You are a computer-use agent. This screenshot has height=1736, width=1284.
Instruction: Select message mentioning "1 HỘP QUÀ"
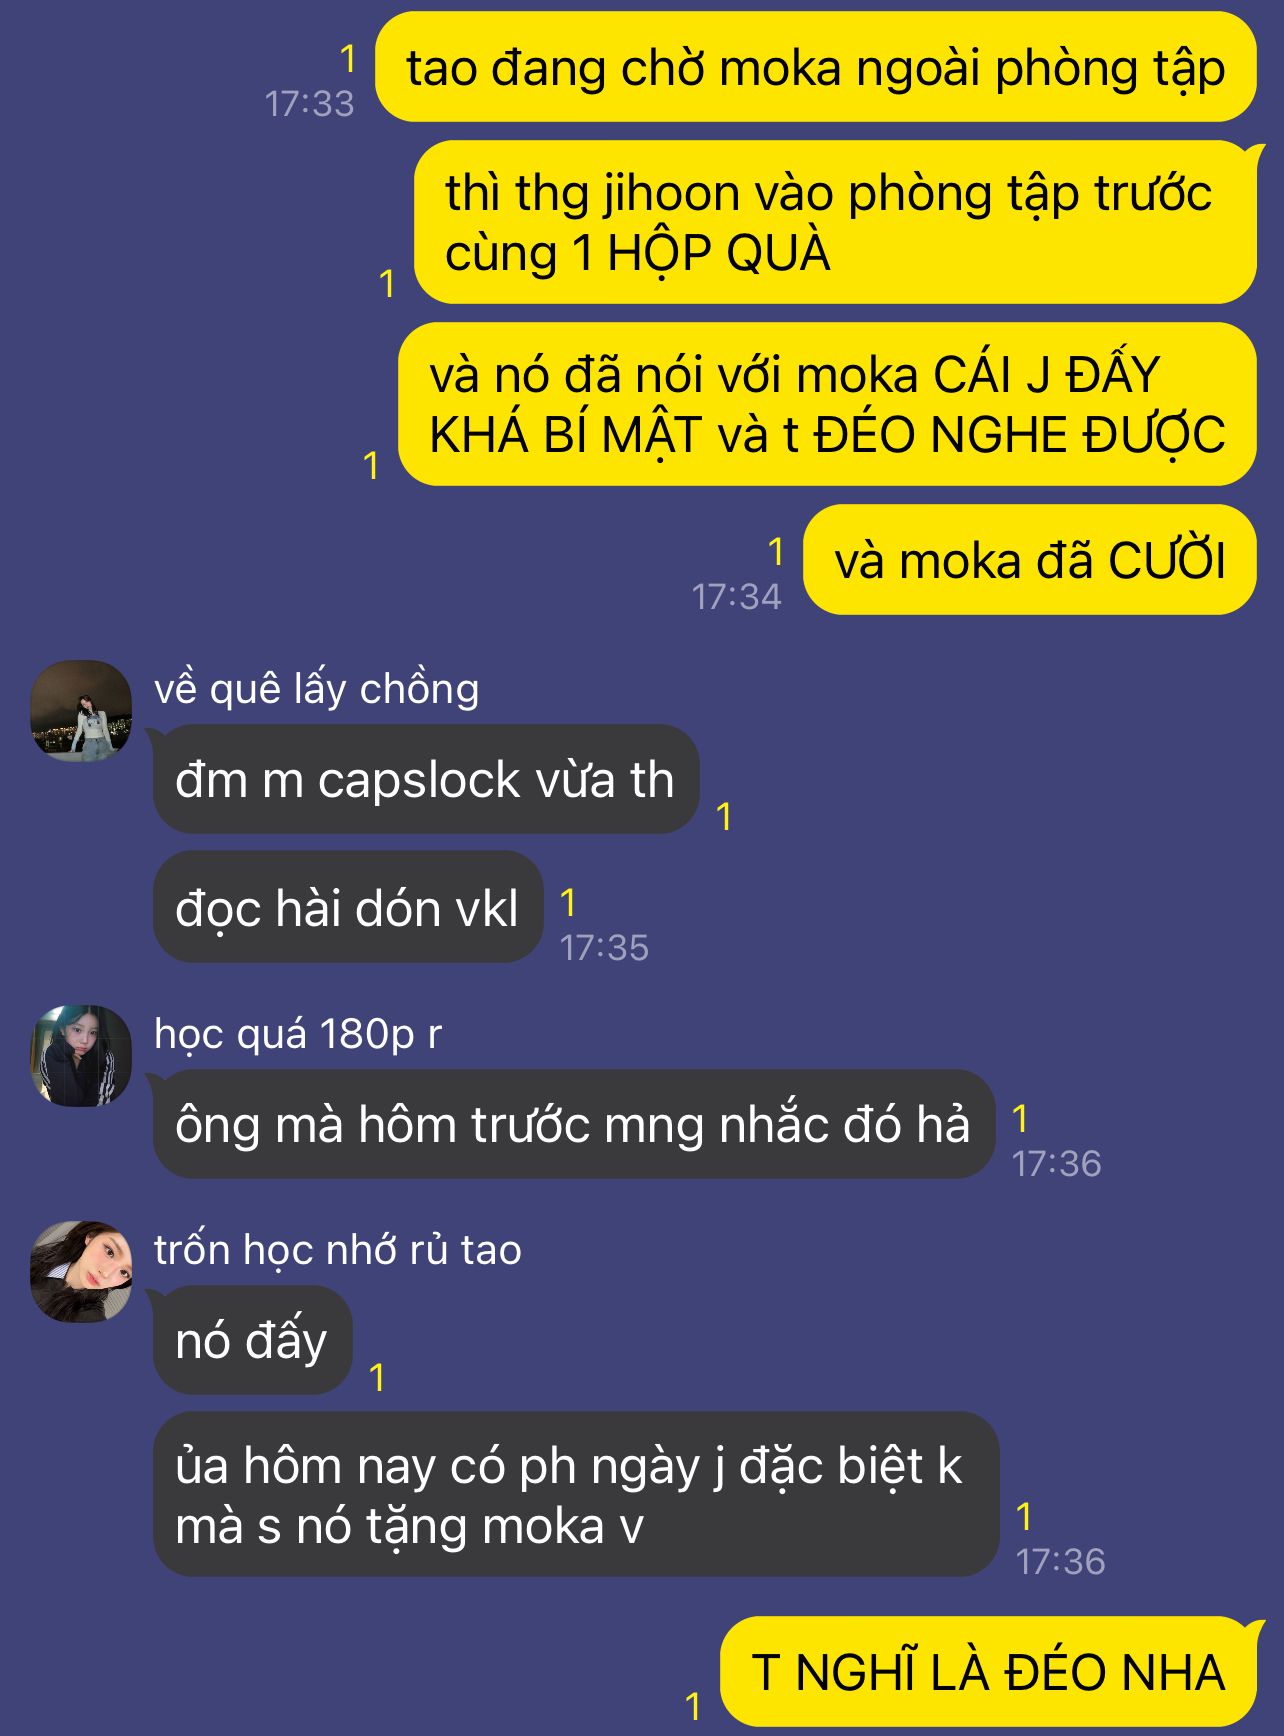click(x=835, y=222)
